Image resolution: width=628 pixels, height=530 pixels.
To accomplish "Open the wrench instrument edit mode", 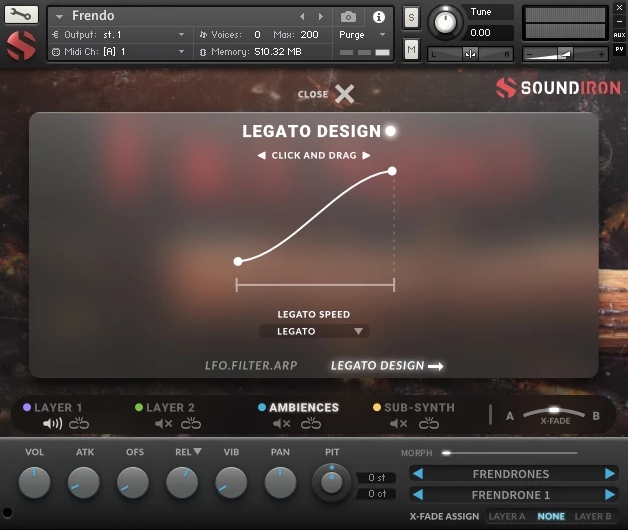I will point(21,14).
